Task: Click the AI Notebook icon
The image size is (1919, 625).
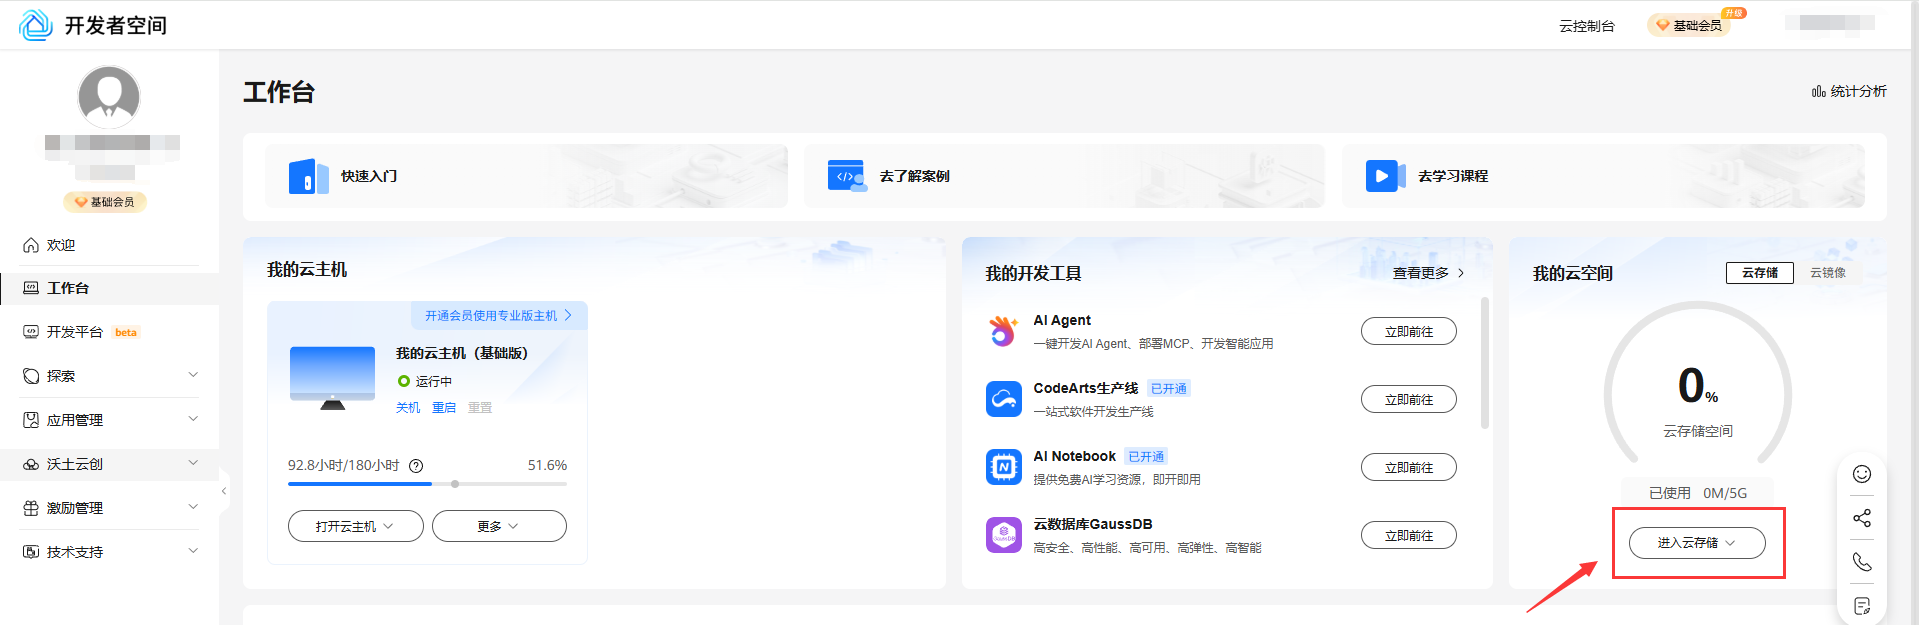Action: pyautogui.click(x=1003, y=467)
